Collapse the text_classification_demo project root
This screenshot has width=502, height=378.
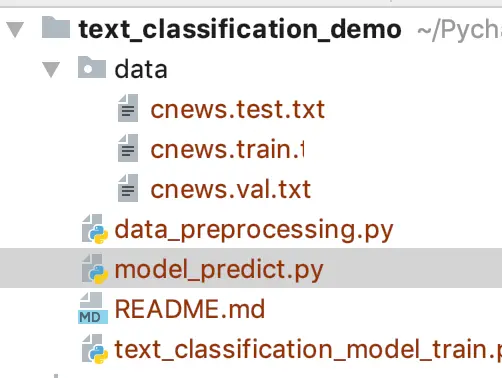[x=15, y=29]
